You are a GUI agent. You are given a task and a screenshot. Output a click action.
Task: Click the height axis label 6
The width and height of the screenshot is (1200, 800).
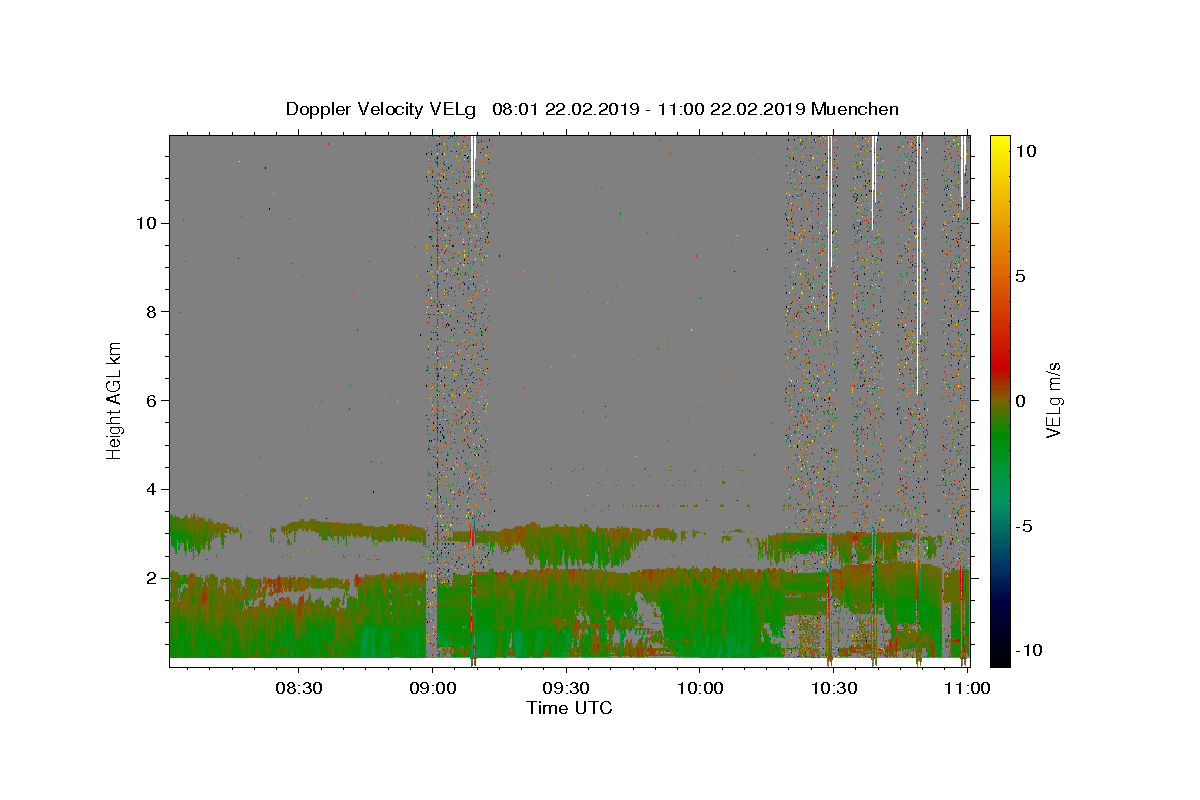click(150, 400)
